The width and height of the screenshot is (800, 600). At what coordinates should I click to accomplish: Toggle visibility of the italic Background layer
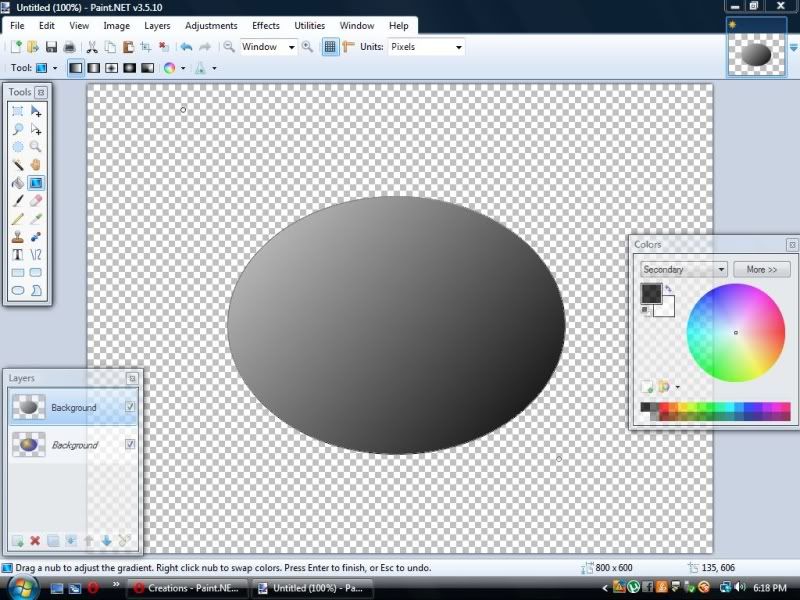(x=130, y=444)
